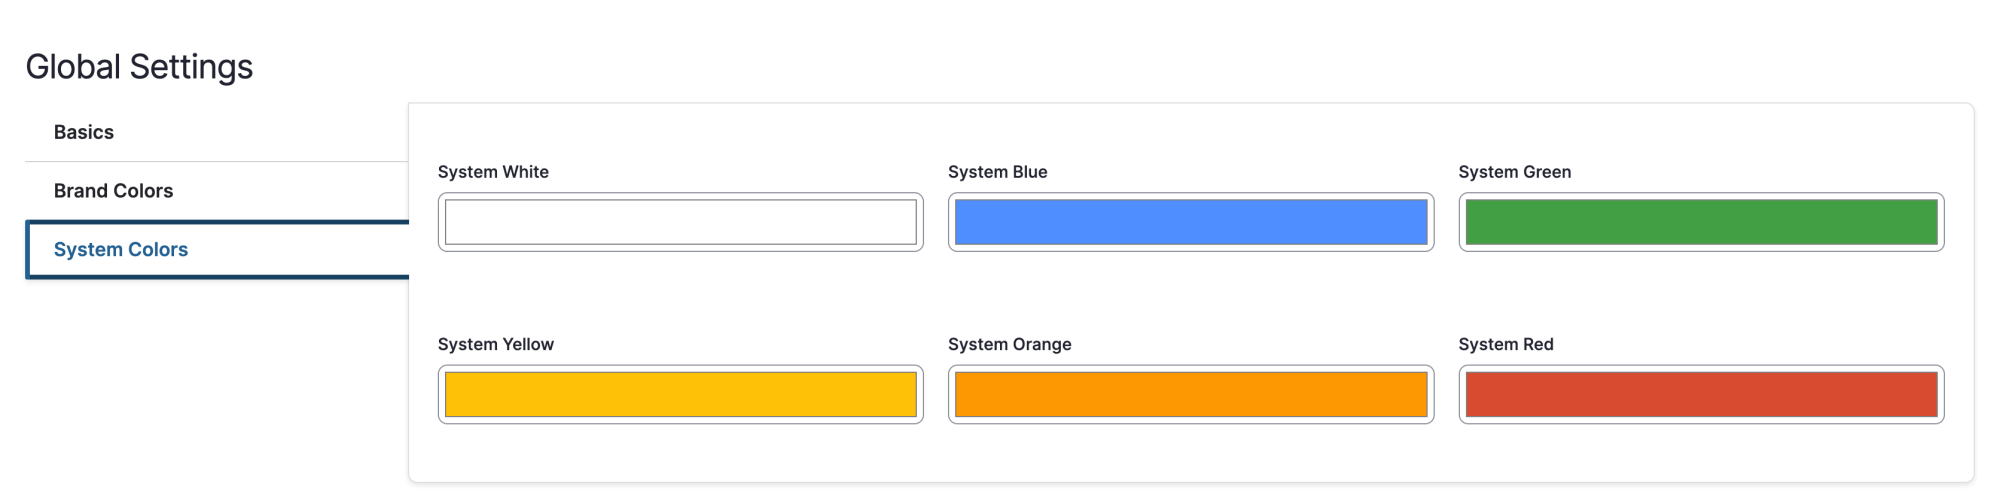The width and height of the screenshot is (2000, 492).
Task: Click the dark blue left edge of System Colors tab
Action: pos(27,249)
